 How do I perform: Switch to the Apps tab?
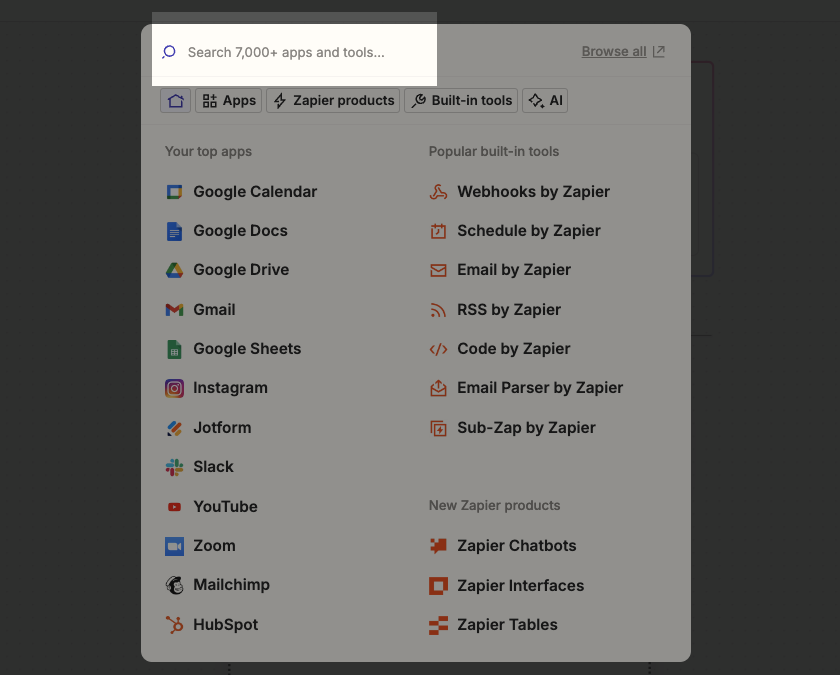tap(228, 101)
